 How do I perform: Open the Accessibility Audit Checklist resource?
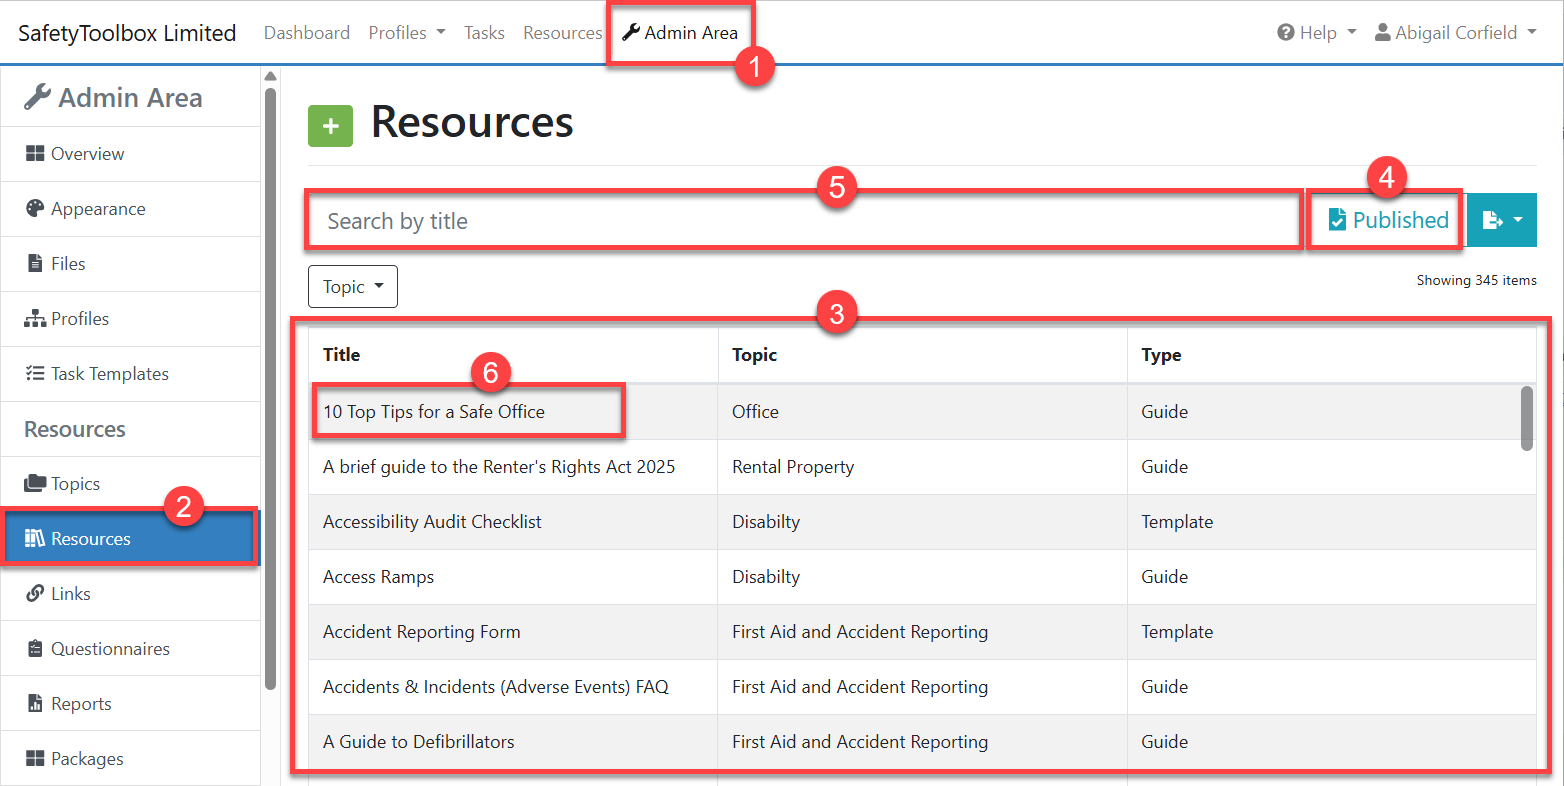(x=432, y=522)
